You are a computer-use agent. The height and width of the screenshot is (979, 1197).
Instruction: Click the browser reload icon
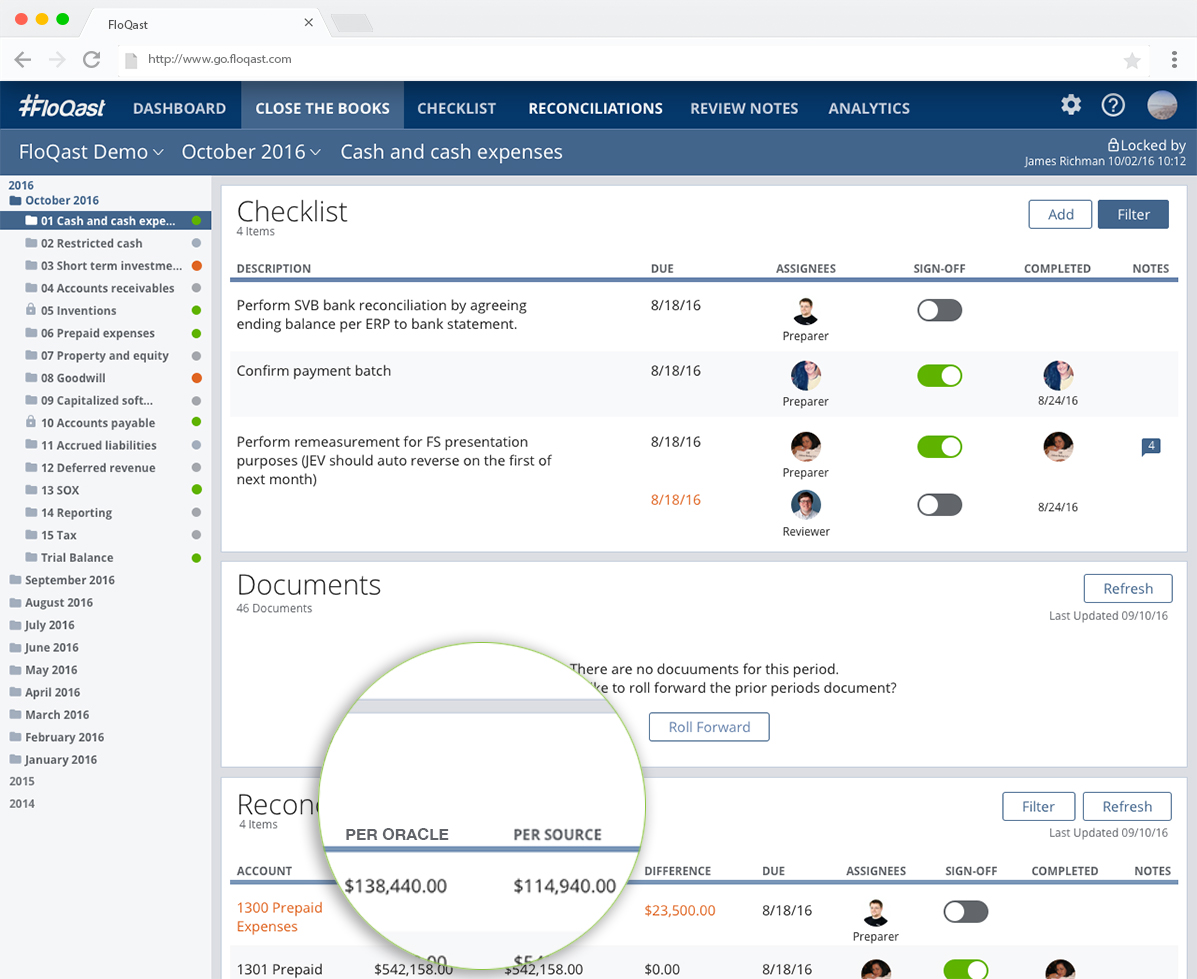coord(91,60)
